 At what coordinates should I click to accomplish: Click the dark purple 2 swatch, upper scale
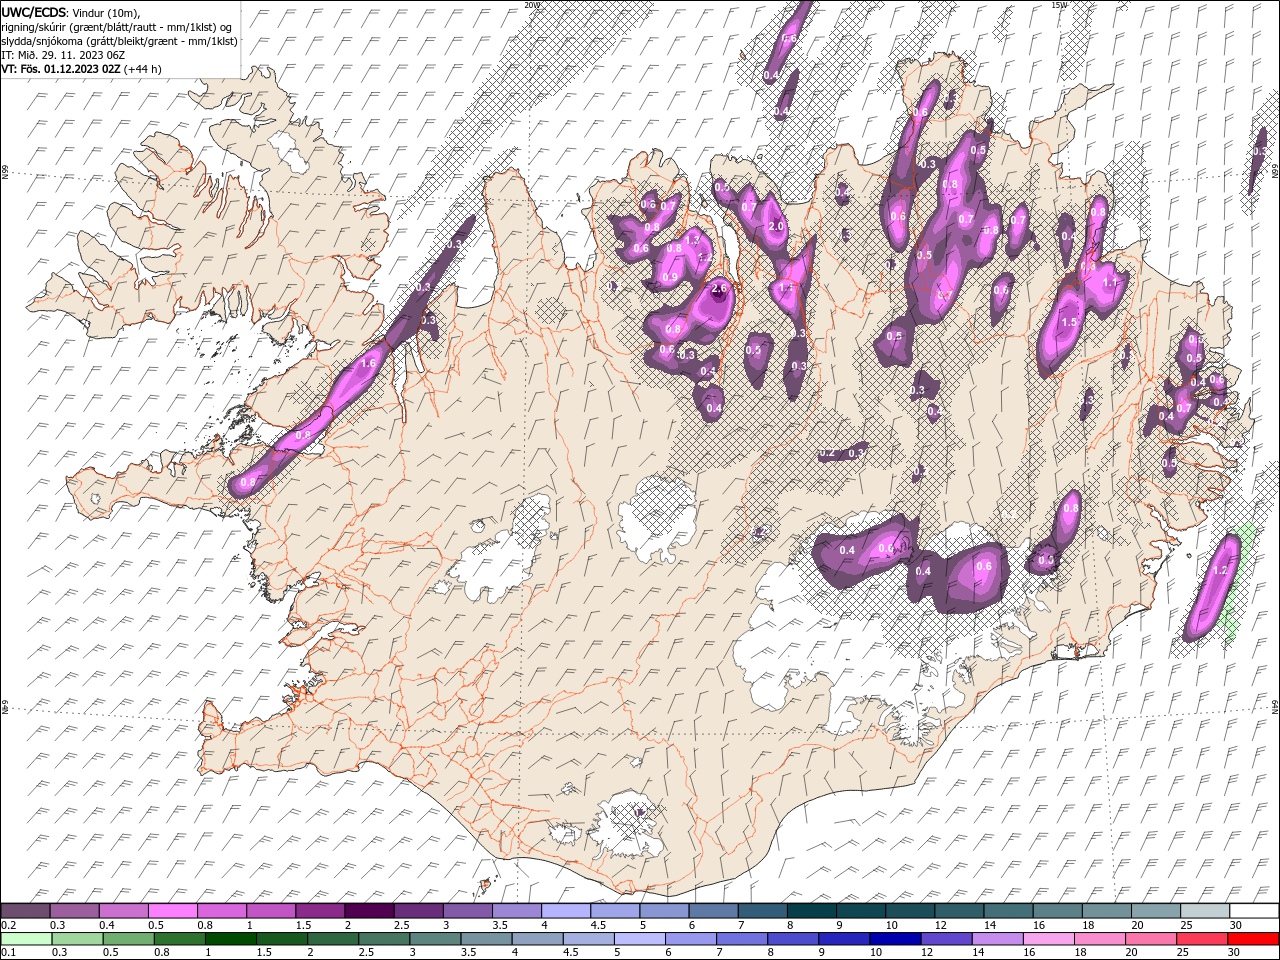point(368,910)
